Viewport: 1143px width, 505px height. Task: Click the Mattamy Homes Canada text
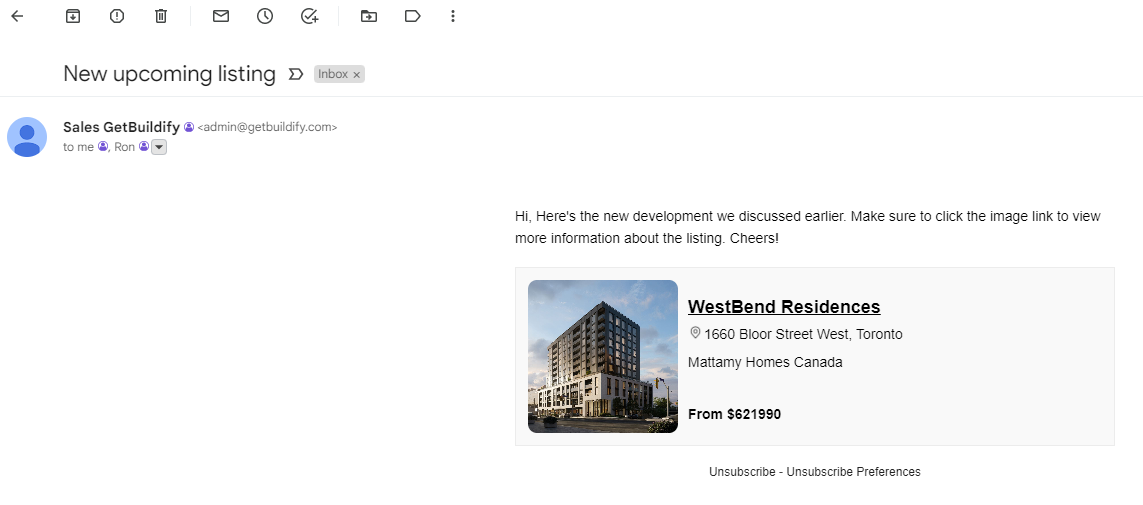click(x=765, y=362)
